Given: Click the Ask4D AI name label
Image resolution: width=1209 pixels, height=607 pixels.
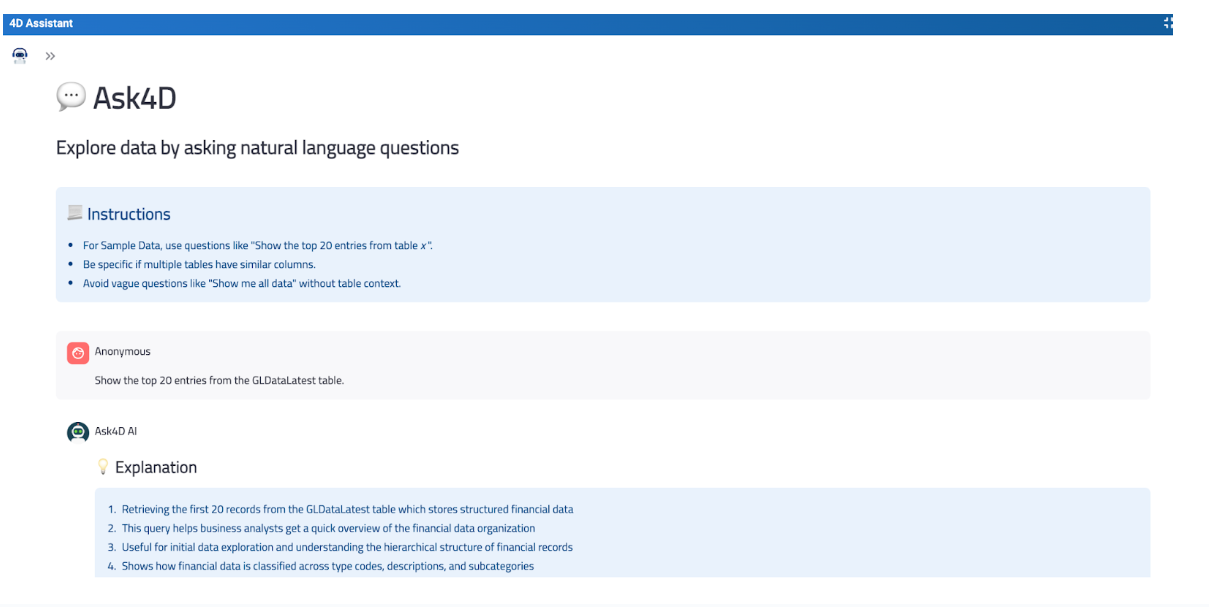Looking at the screenshot, I should [x=114, y=431].
